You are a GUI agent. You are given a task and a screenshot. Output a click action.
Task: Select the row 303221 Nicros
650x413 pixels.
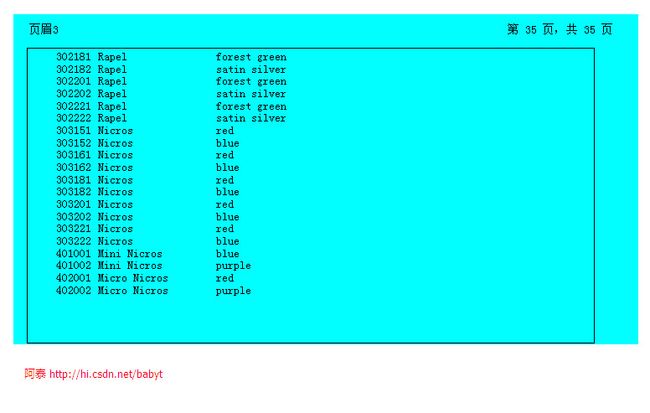145,229
